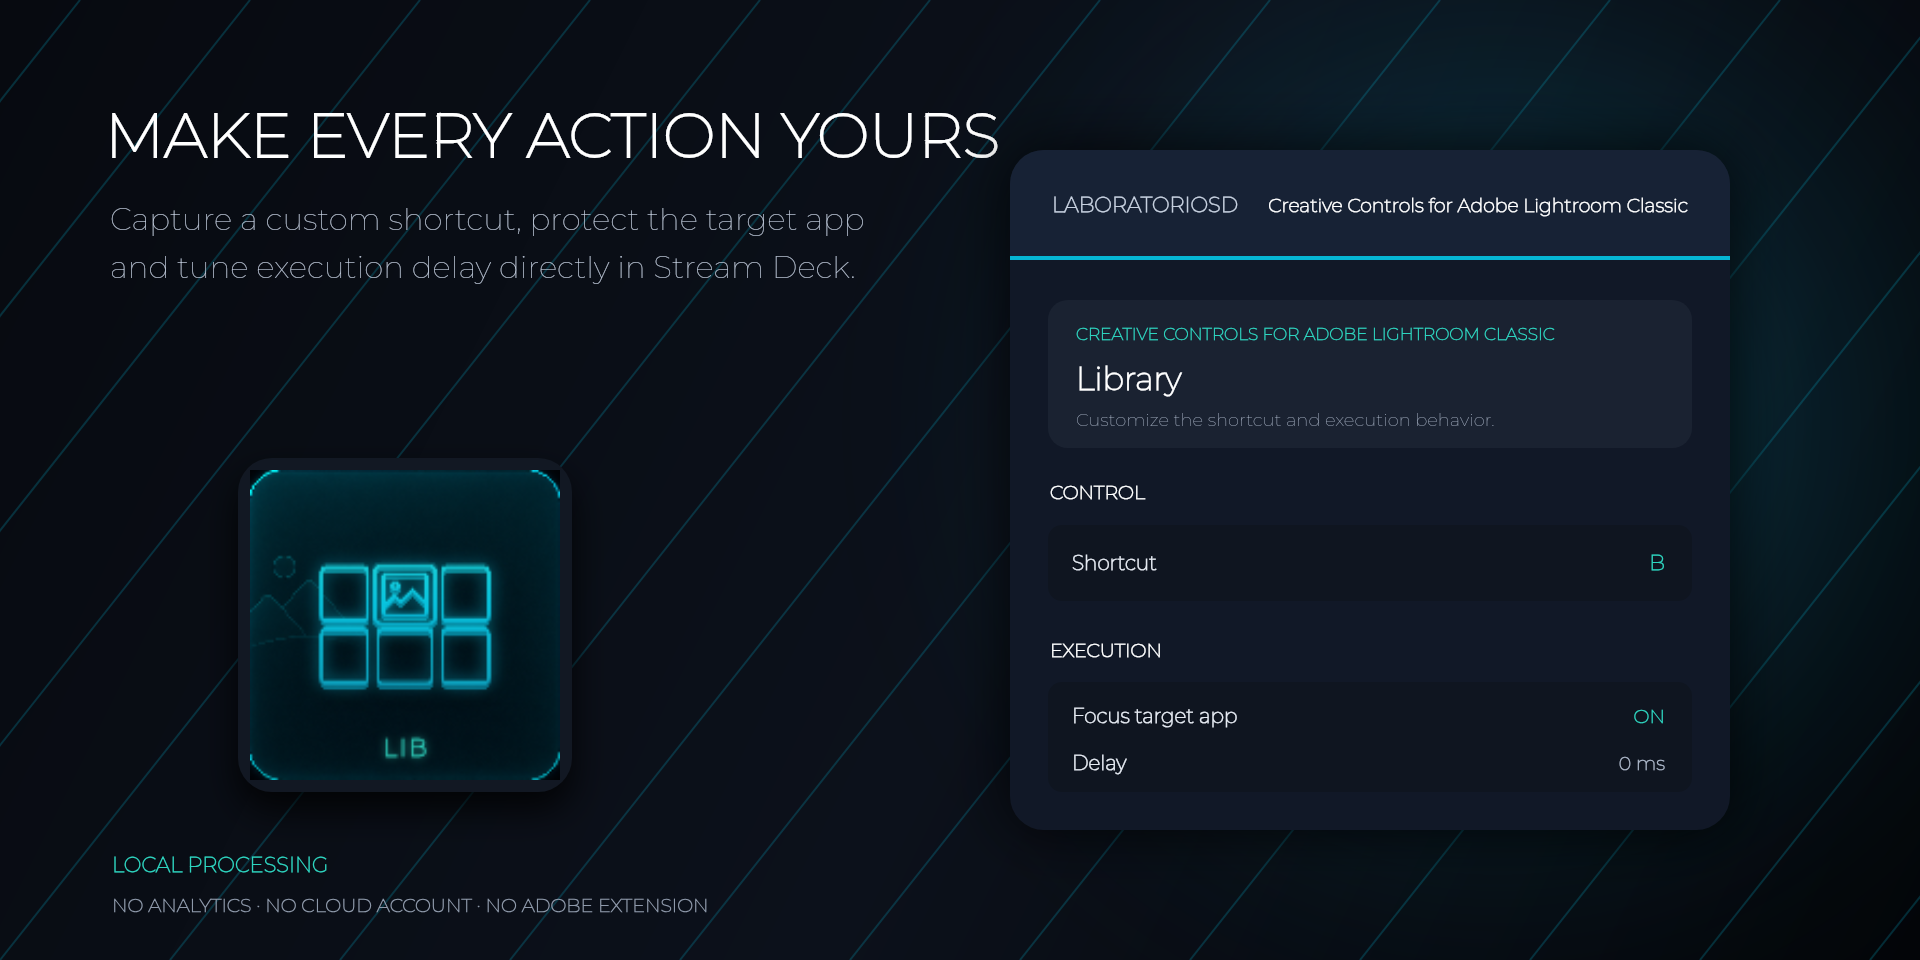Click the LABORATORIOSD header label
Screen dimensions: 1920x960
point(1144,205)
